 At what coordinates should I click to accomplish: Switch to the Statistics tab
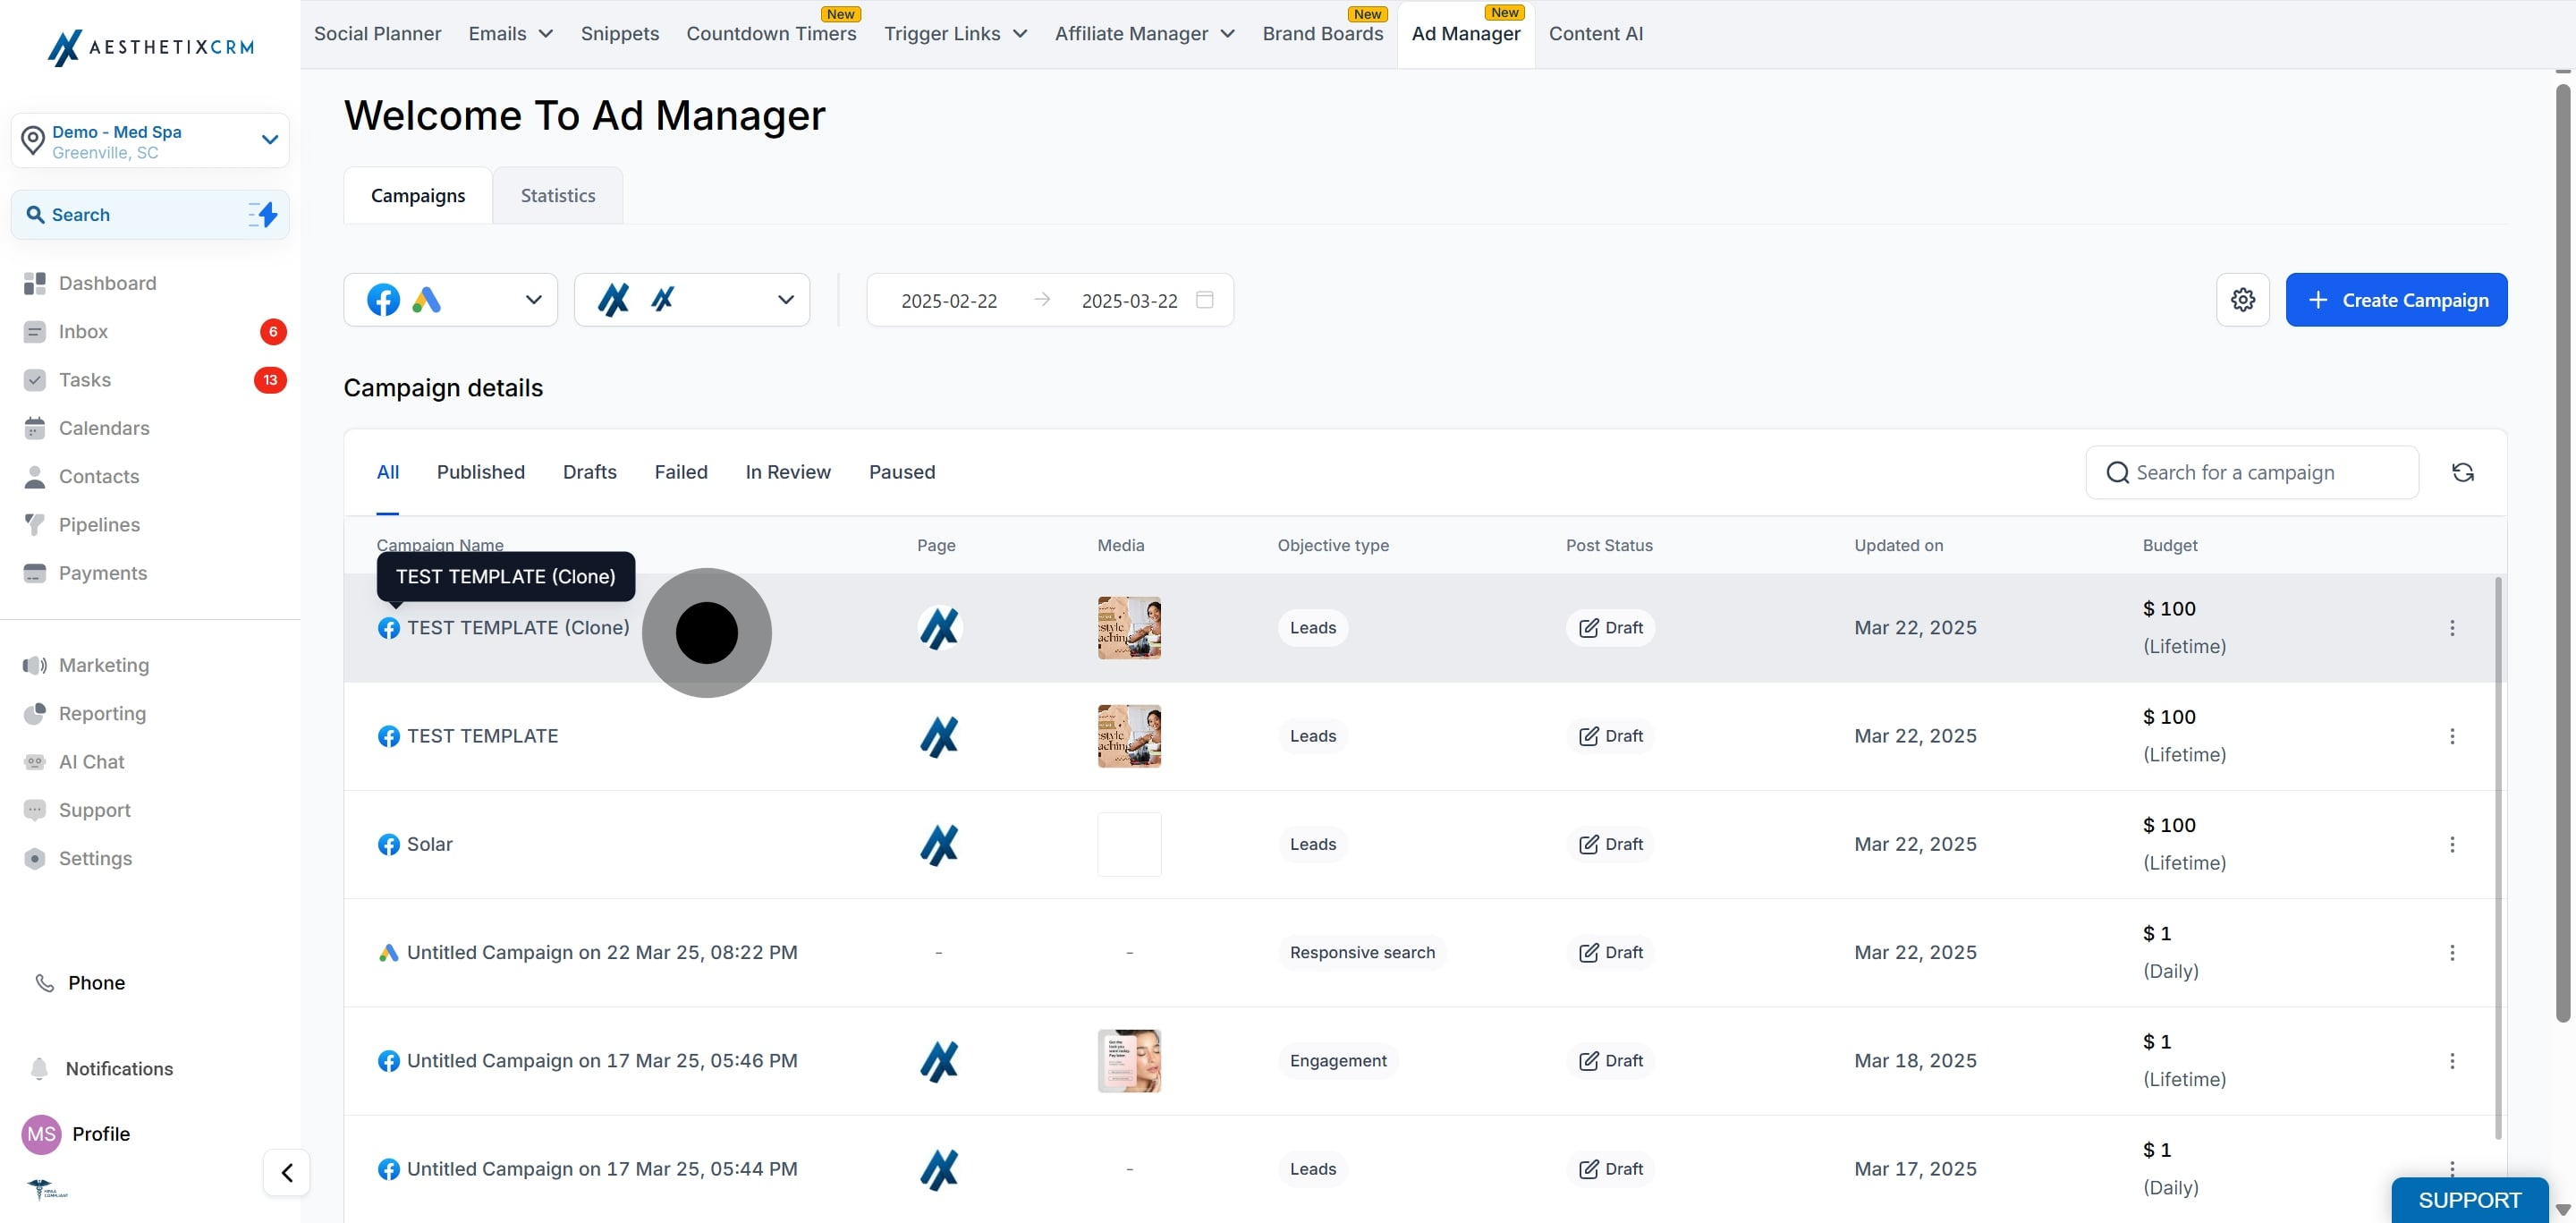pyautogui.click(x=557, y=196)
